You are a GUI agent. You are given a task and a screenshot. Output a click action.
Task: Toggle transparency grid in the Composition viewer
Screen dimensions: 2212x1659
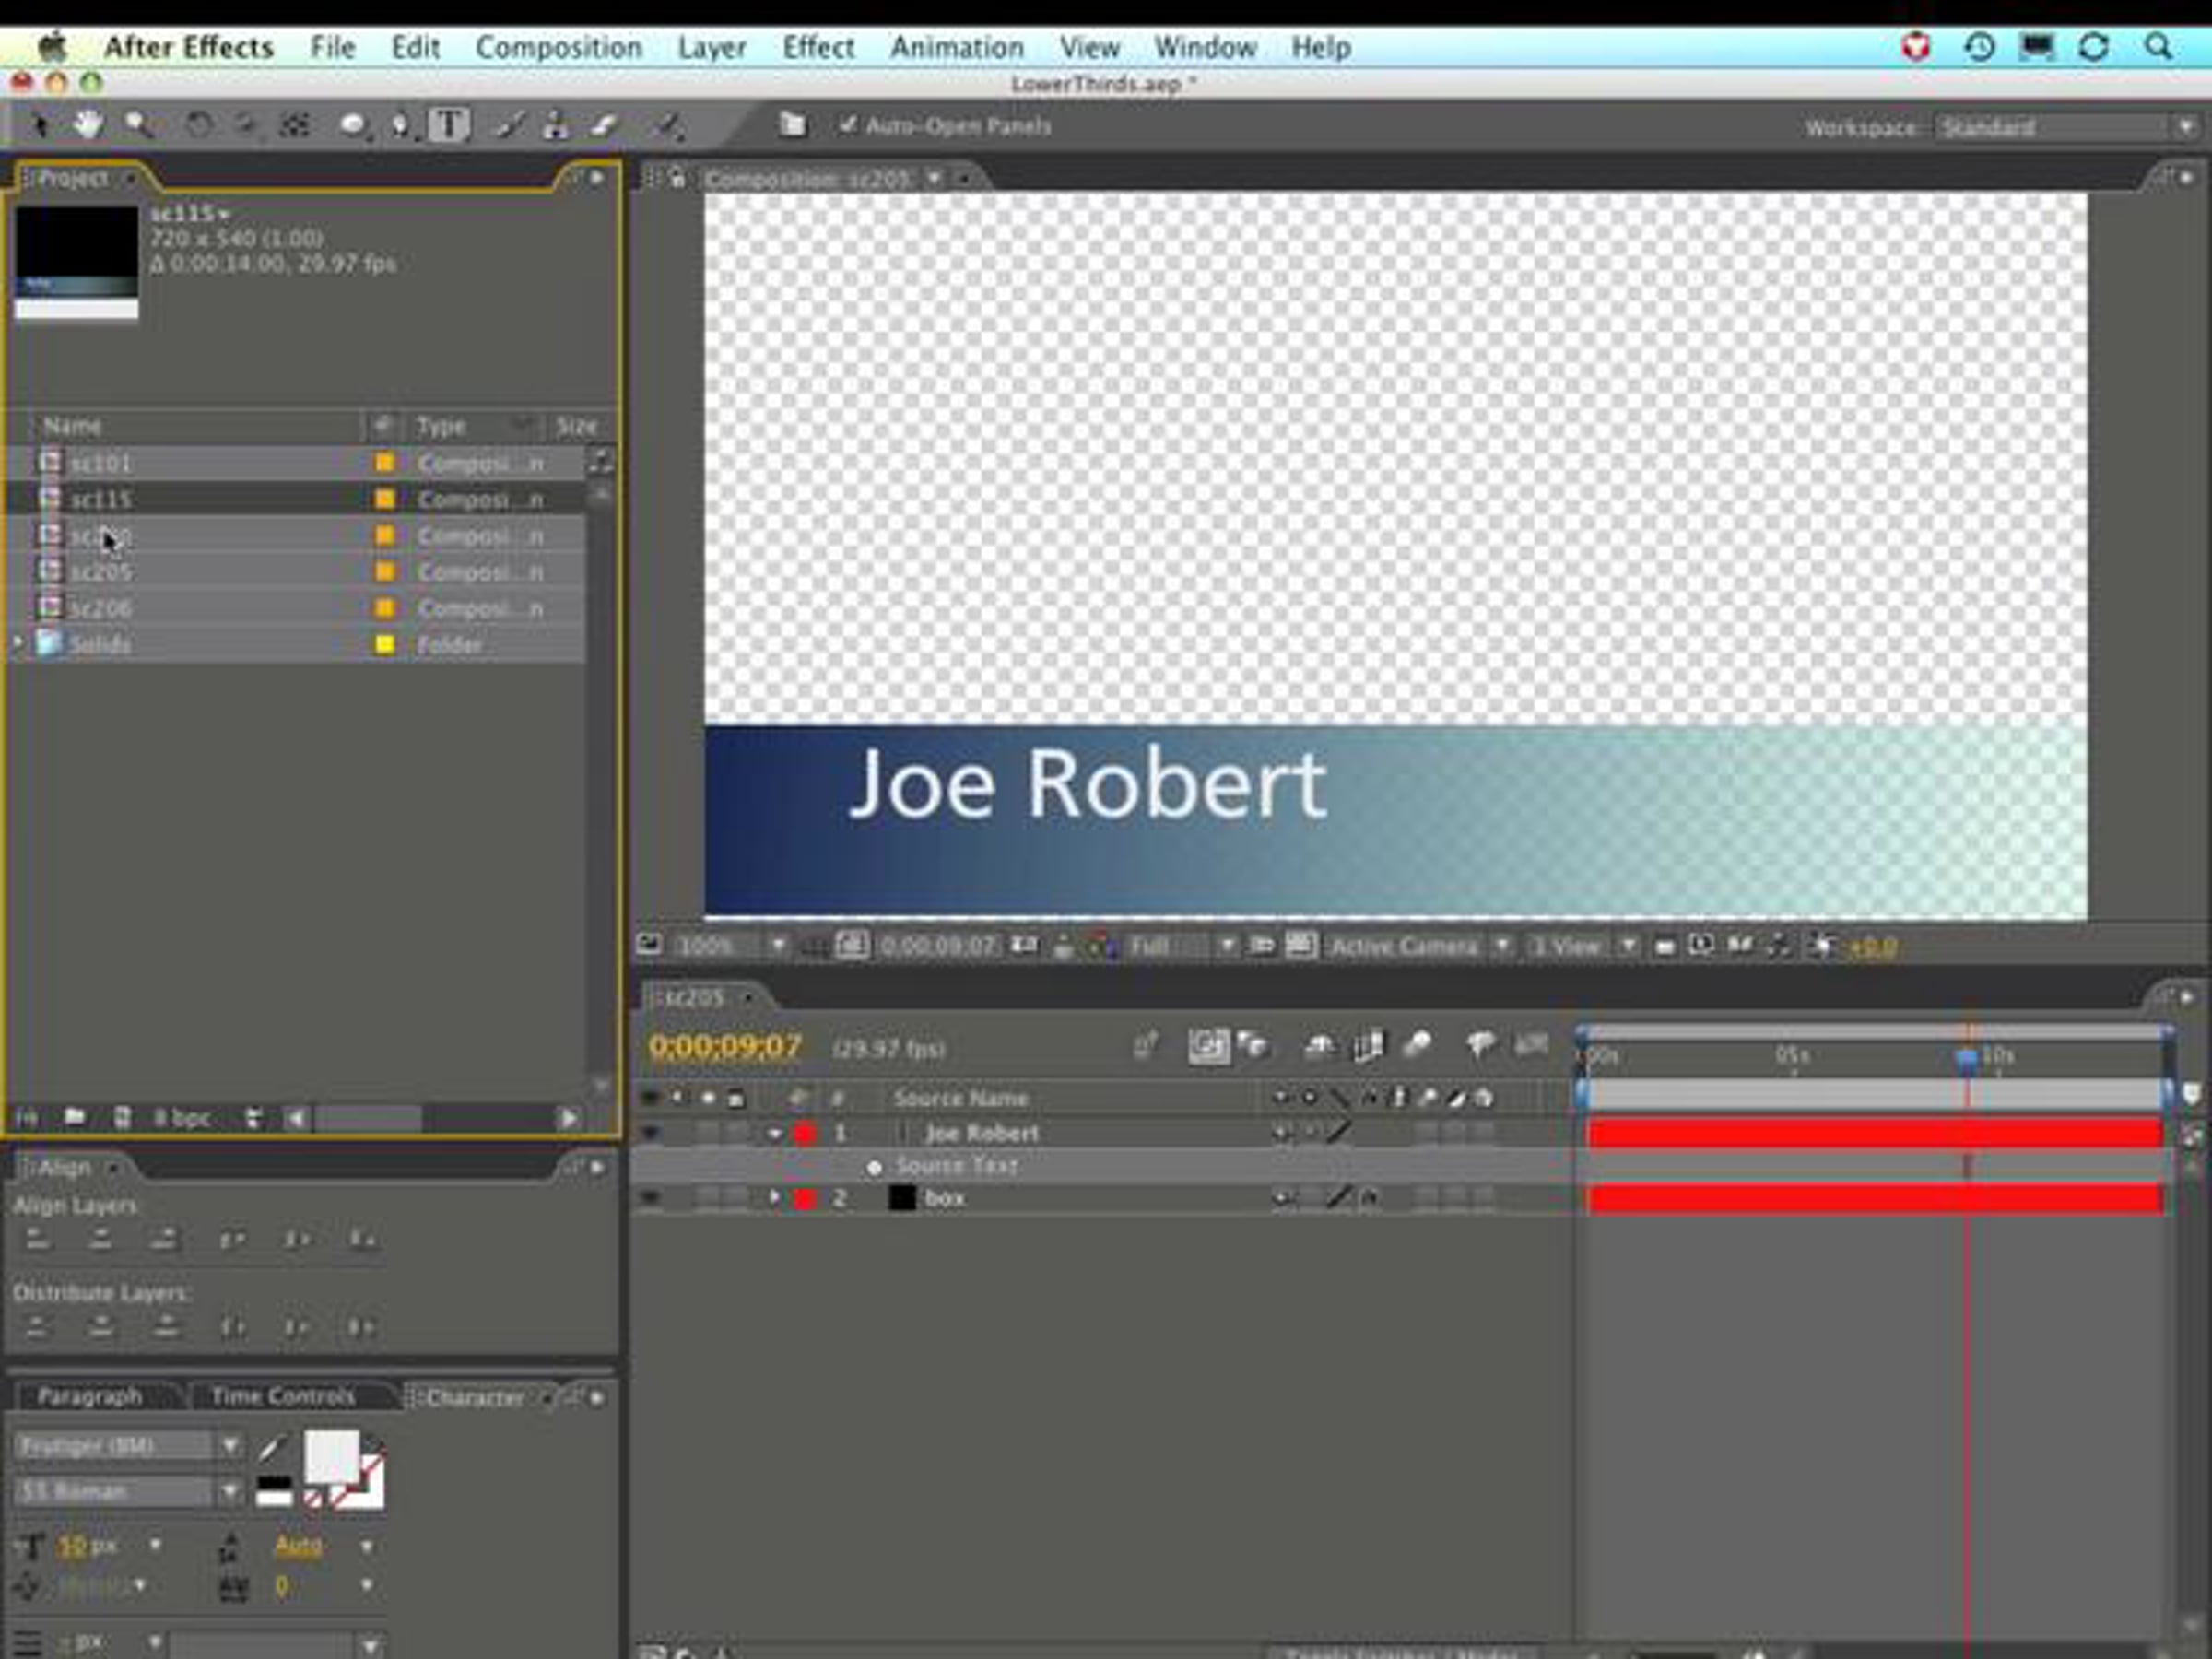click(1300, 945)
